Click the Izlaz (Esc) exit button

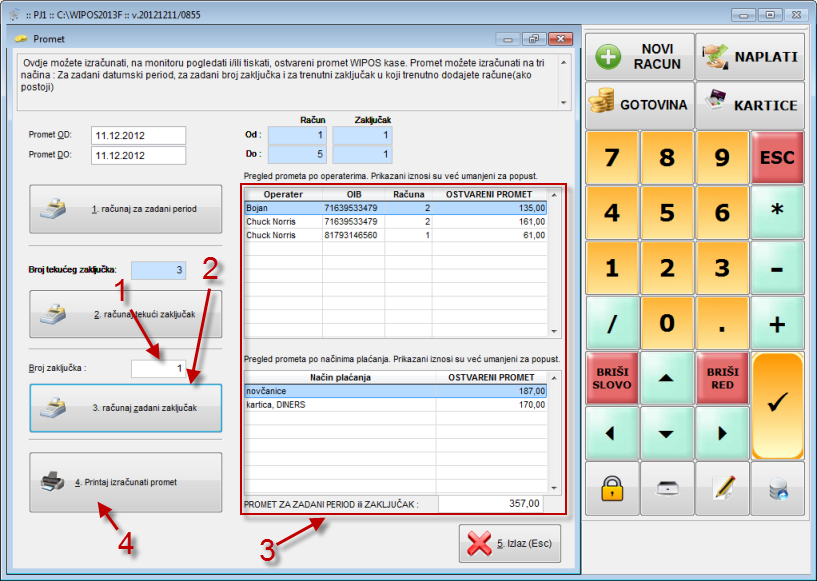[510, 544]
